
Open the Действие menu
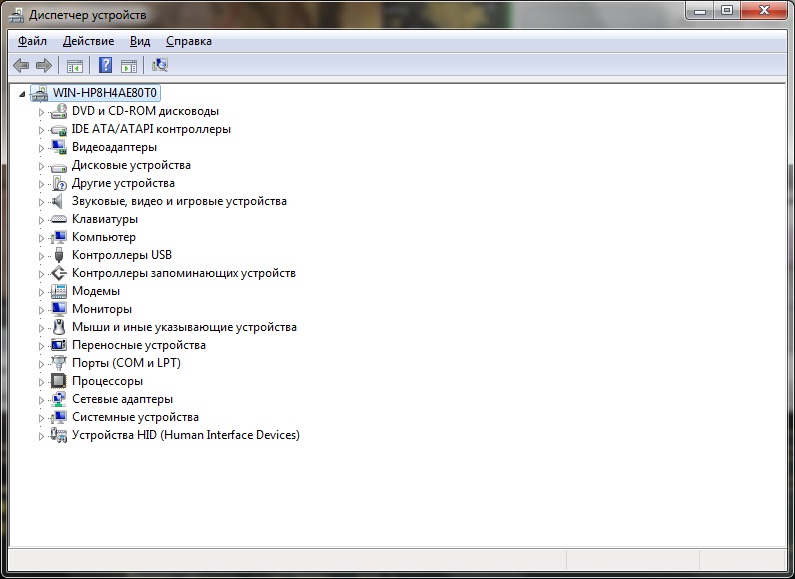[88, 41]
